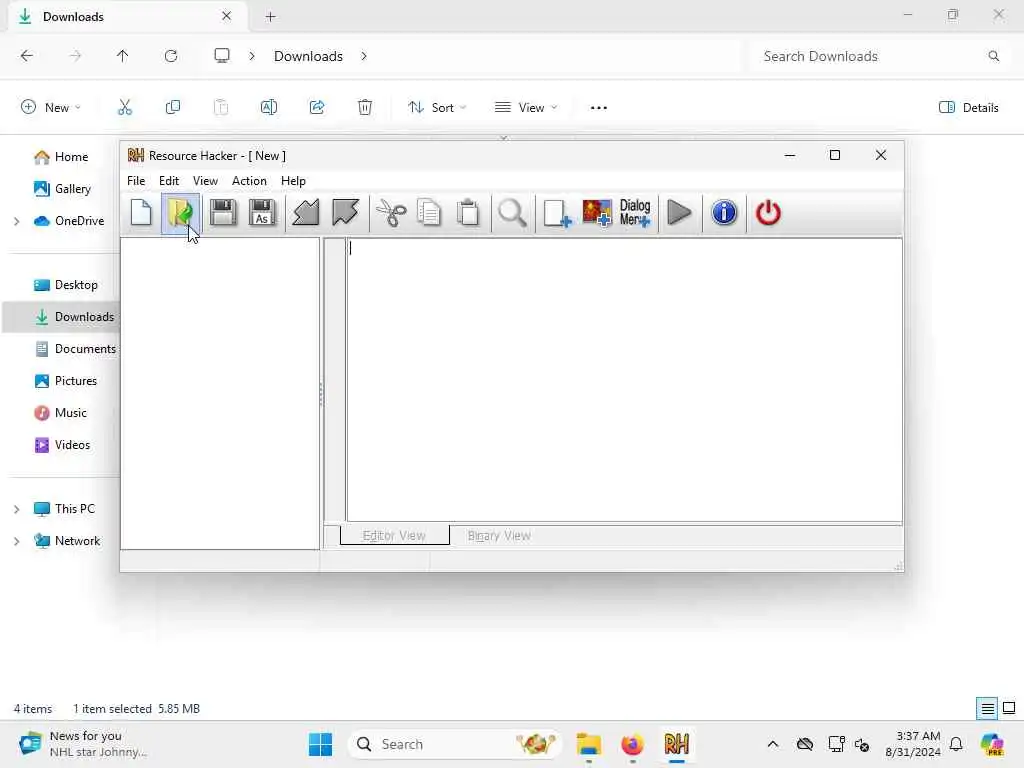Switch to details list view layout

(x=987, y=709)
